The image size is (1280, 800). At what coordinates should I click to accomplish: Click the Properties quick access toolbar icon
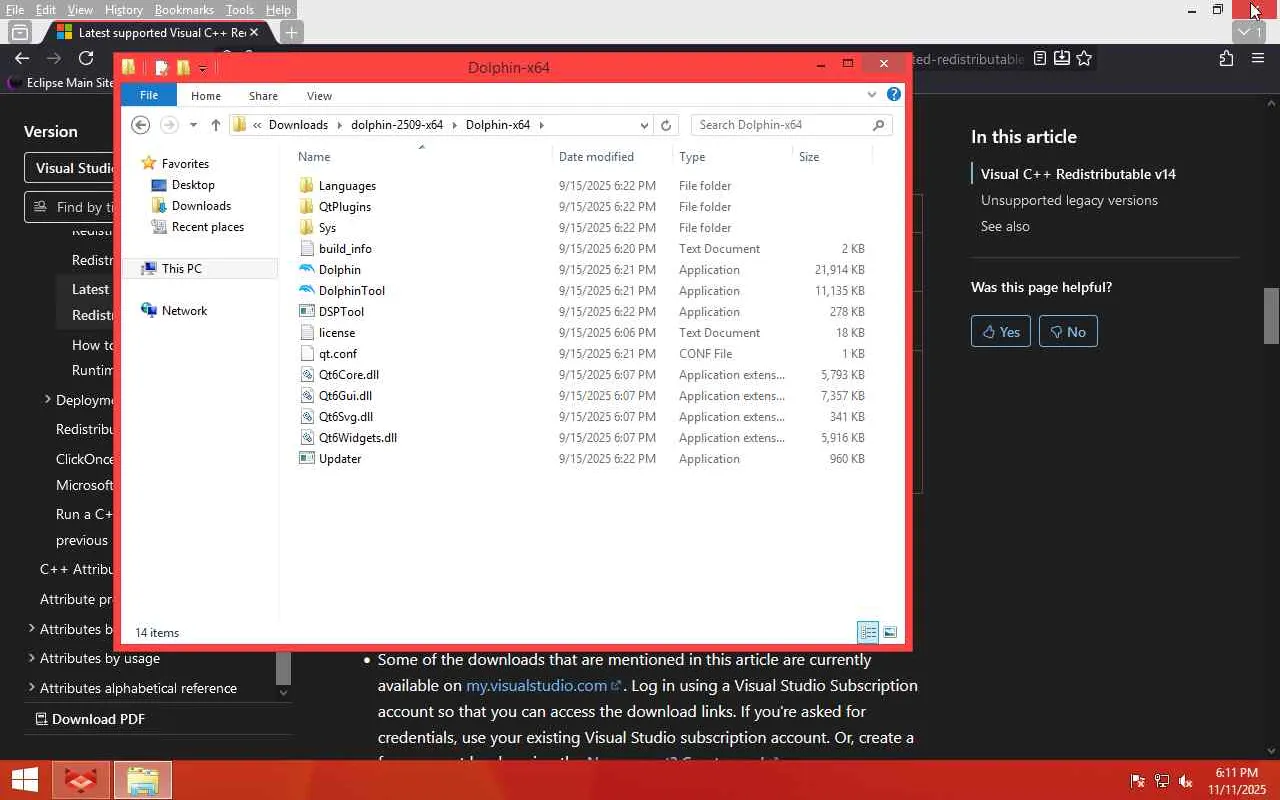click(161, 68)
